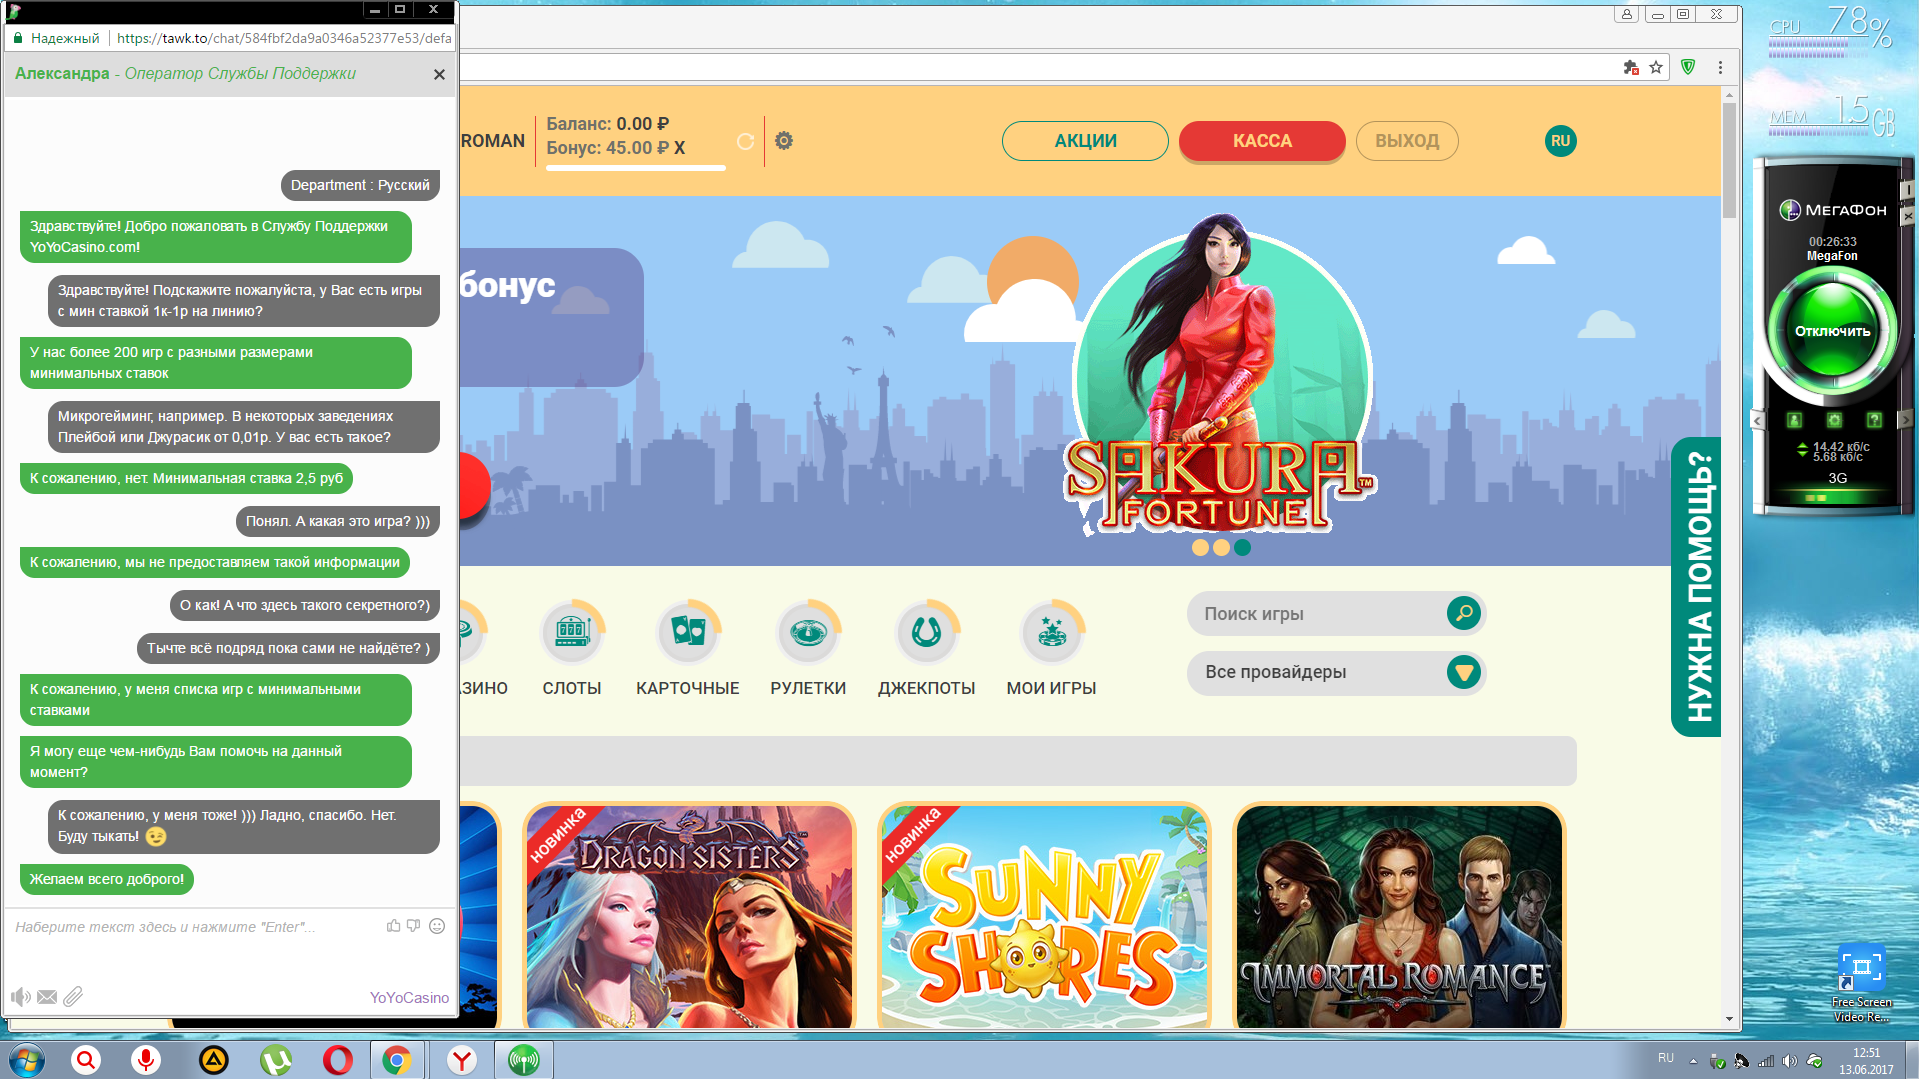
Task: Open the РУЛЕТКИ roulette category
Action: [808, 648]
